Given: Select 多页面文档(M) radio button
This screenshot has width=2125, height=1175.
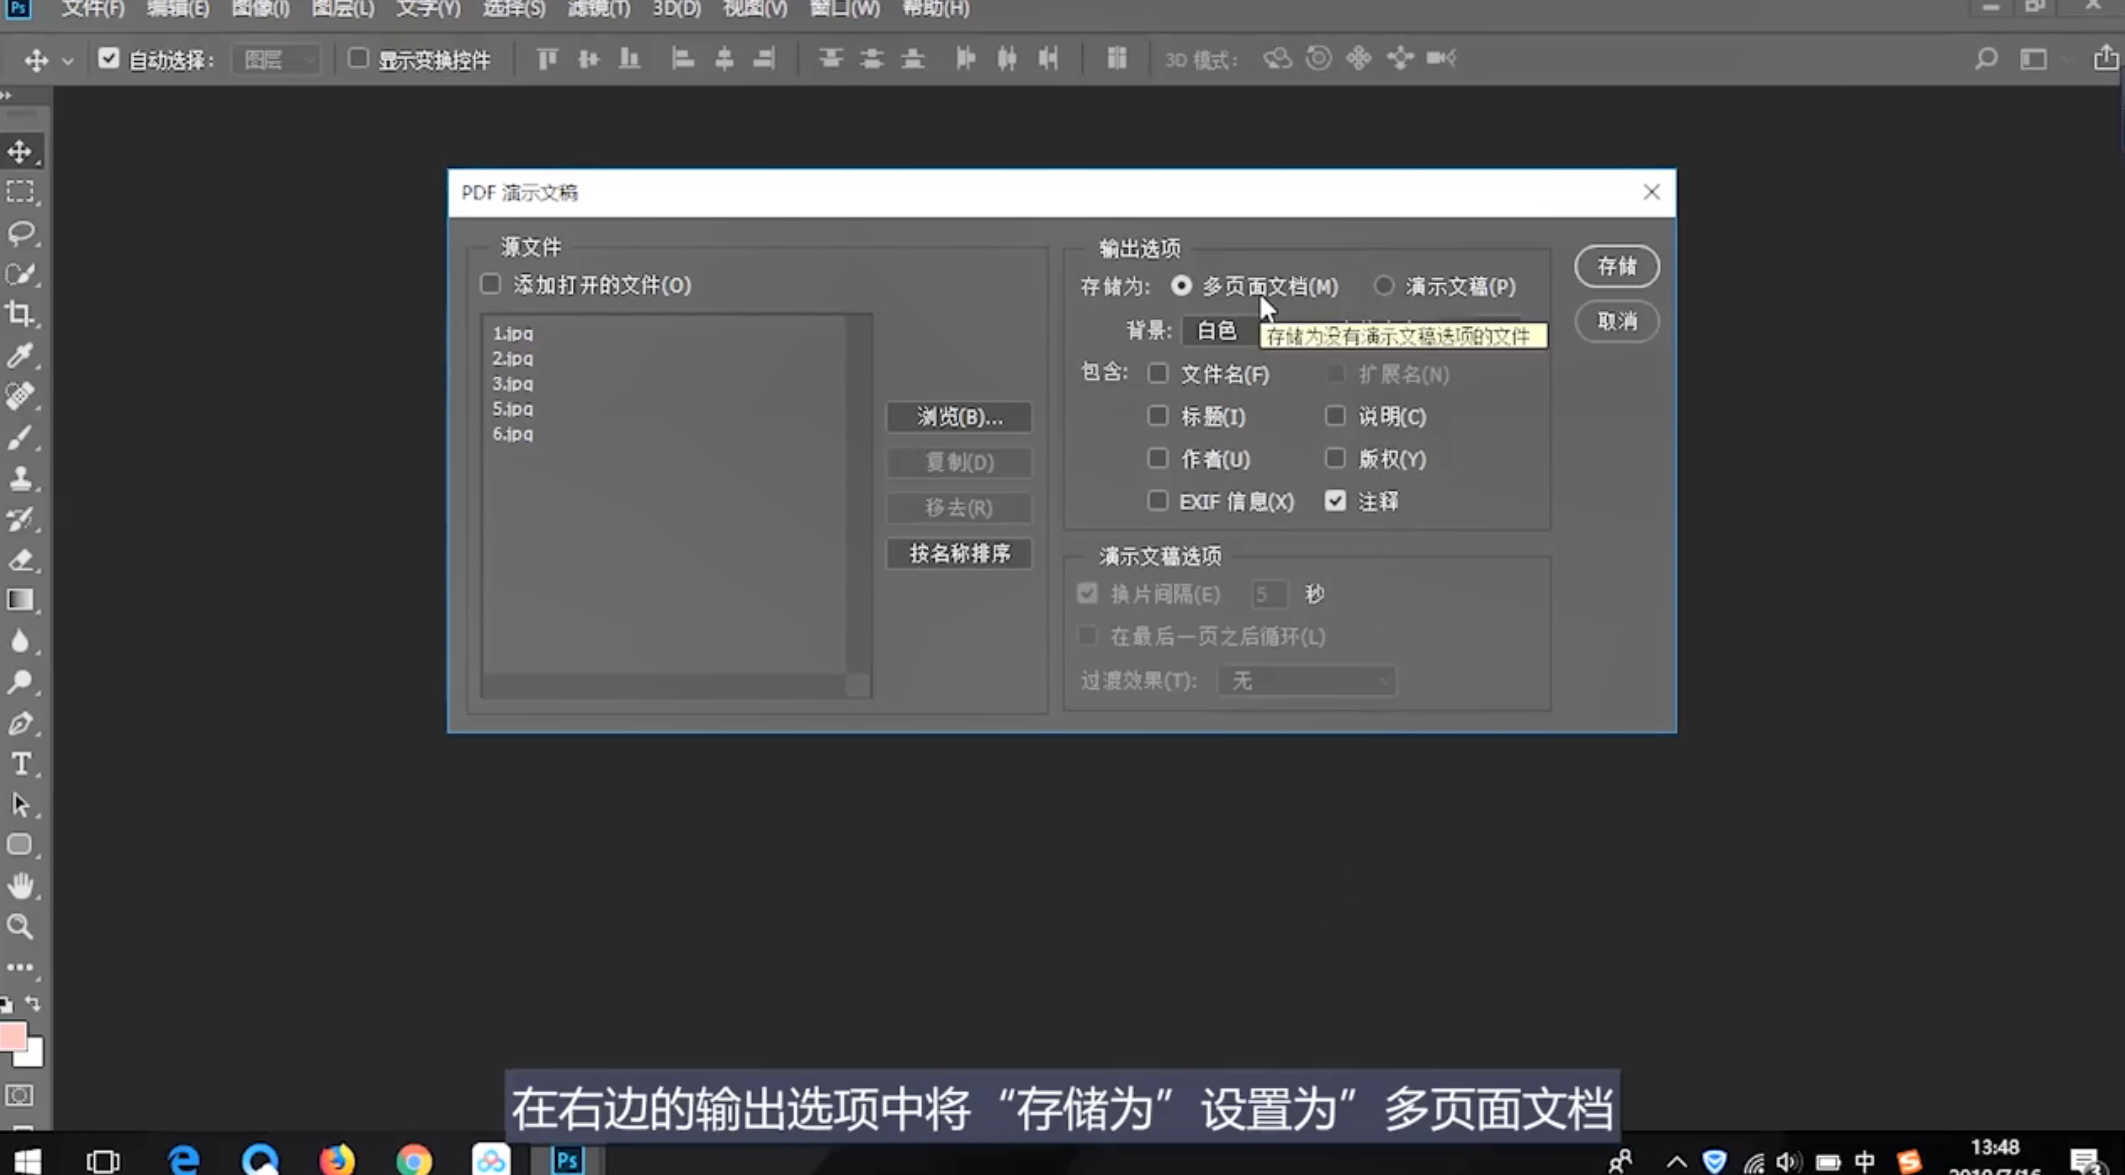Looking at the screenshot, I should [x=1181, y=286].
